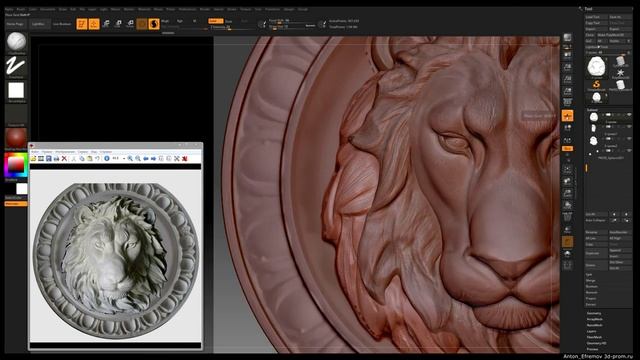The height and width of the screenshot is (360, 640).
Task: Open Preferences menu in top bar
Action: 187,9
